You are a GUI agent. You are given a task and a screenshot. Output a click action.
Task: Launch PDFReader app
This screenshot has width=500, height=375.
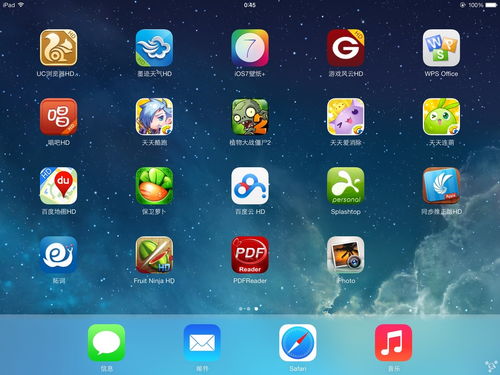point(250,255)
